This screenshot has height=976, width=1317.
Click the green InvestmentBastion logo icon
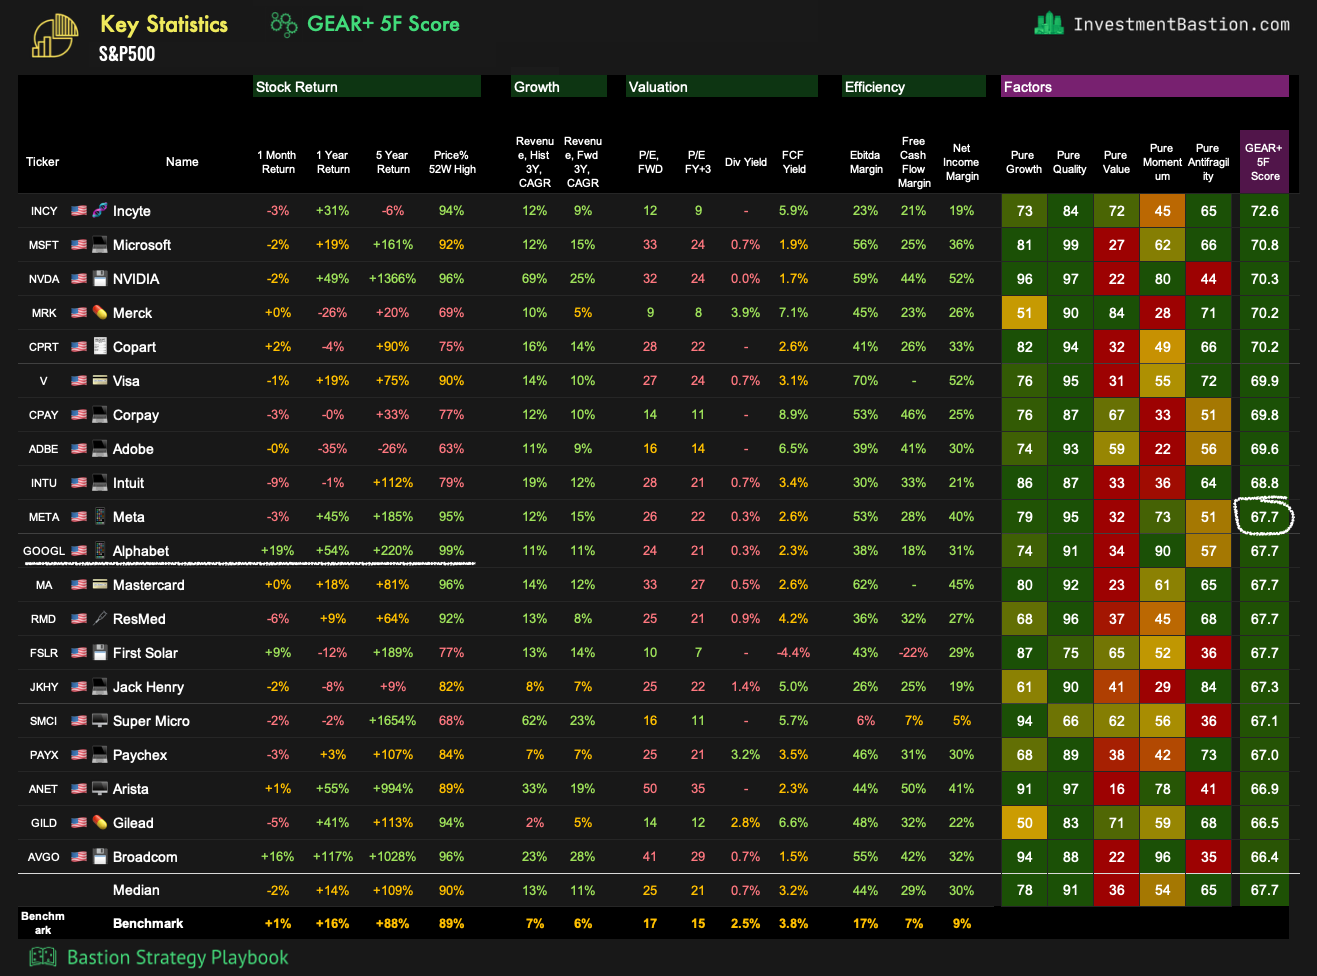(1049, 23)
